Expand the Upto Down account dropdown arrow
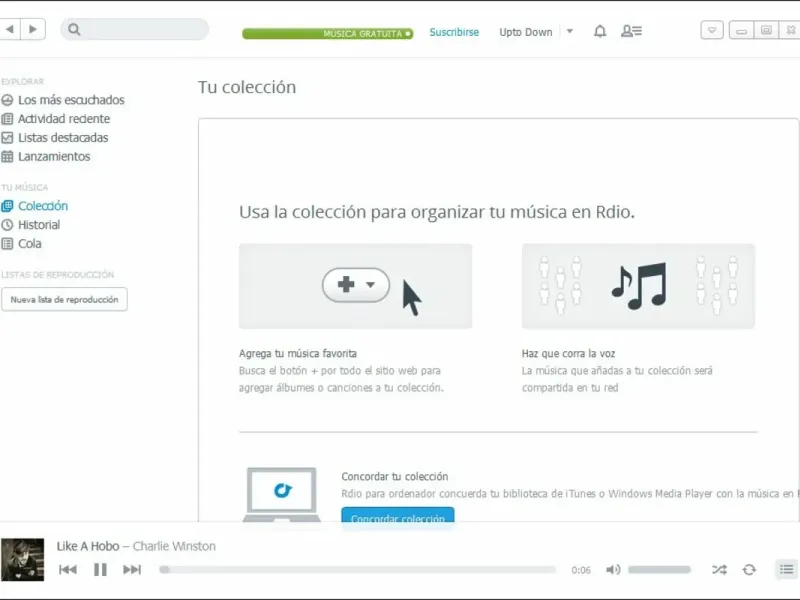Image resolution: width=800 pixels, height=600 pixels. tap(570, 32)
